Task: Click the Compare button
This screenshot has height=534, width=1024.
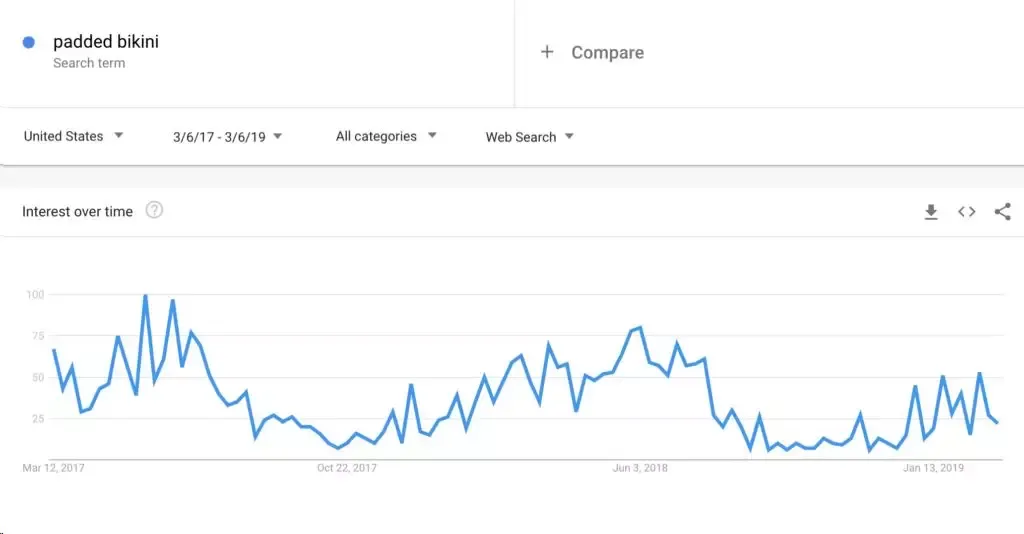Action: pos(607,52)
